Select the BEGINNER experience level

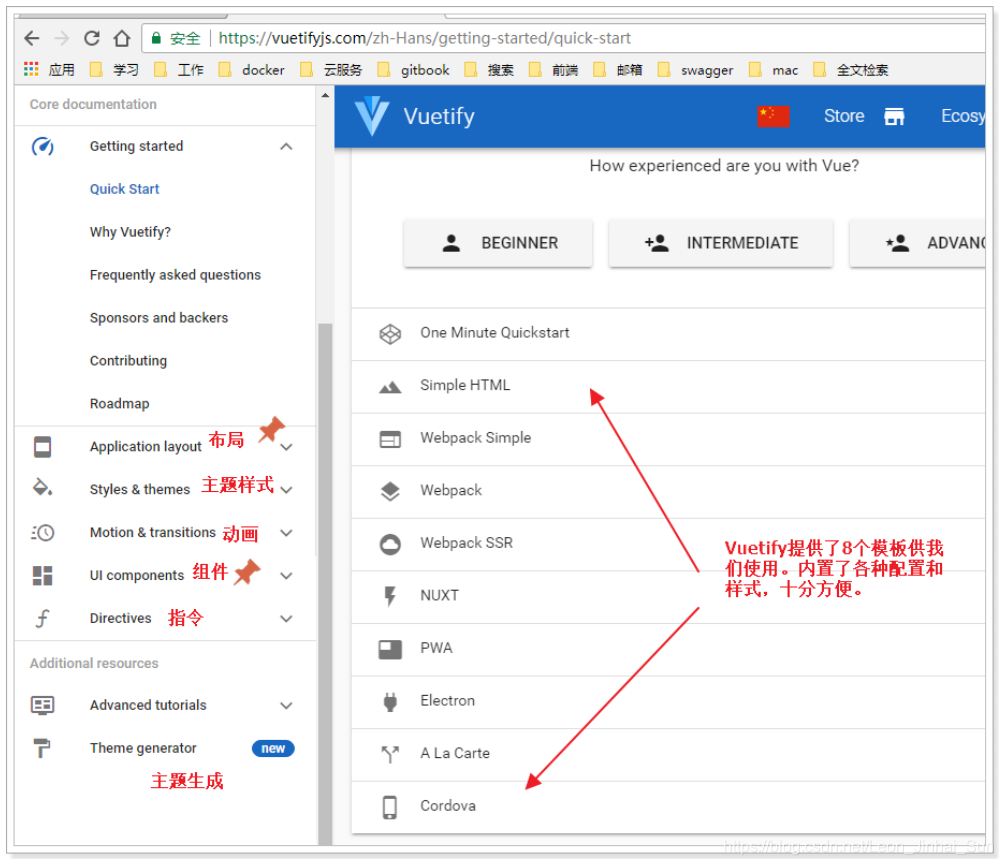[x=498, y=242]
